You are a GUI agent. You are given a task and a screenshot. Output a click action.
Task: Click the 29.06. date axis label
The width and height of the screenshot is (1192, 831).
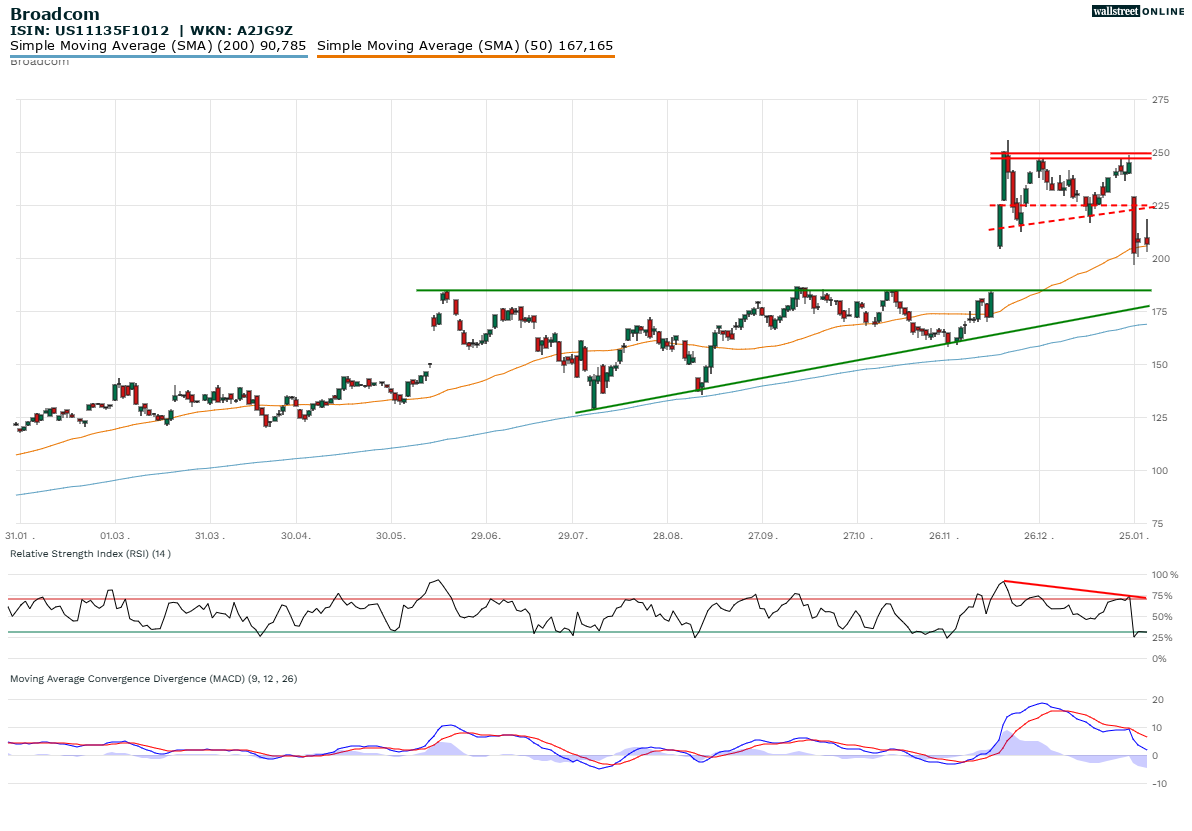(486, 535)
